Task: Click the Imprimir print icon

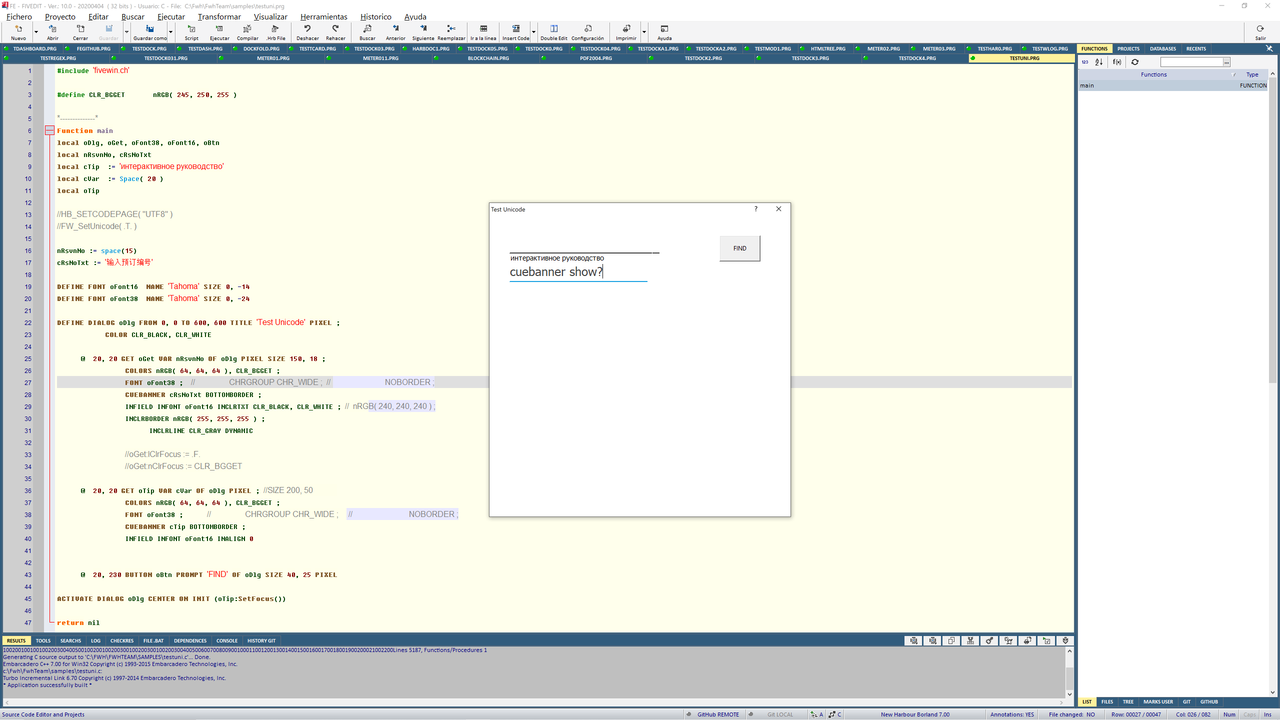Action: coord(626,31)
